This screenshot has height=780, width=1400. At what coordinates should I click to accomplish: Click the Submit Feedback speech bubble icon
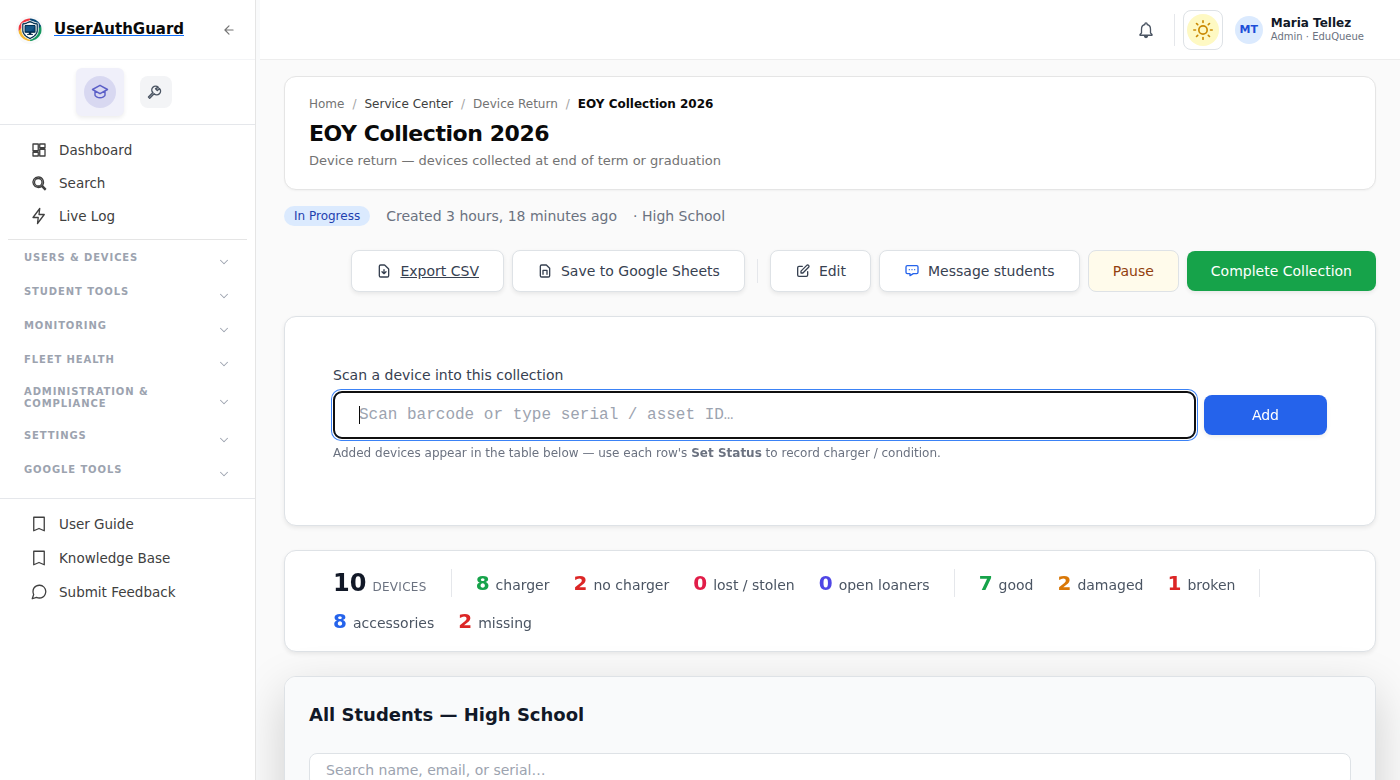pyautogui.click(x=39, y=592)
